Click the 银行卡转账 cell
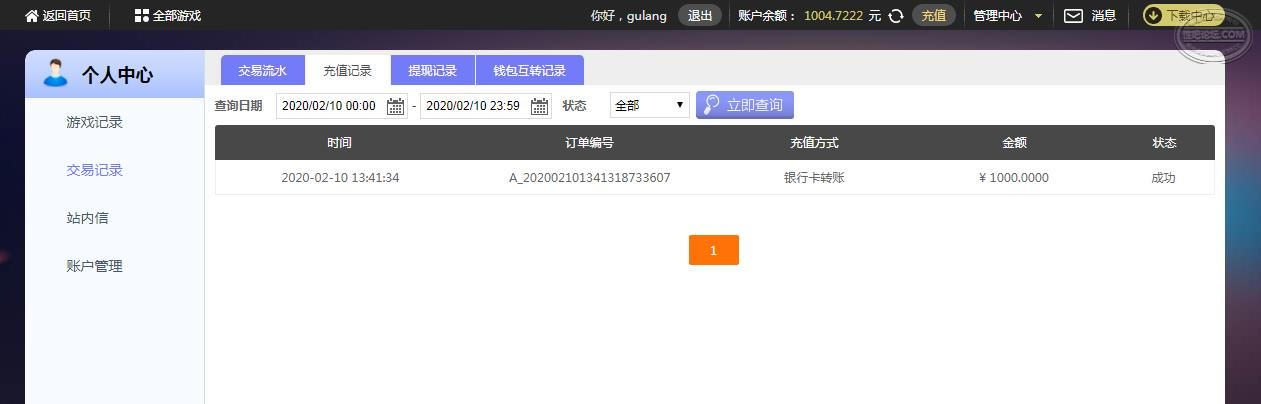 tap(814, 178)
